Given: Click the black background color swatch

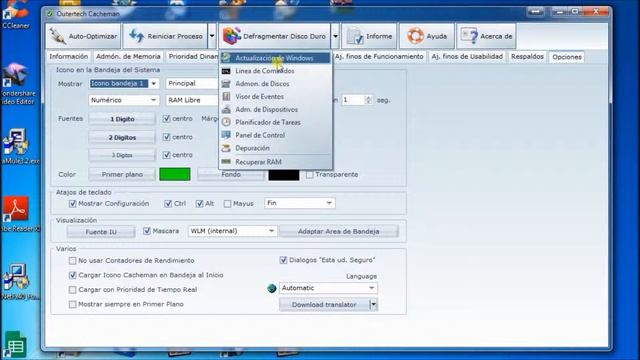Looking at the screenshot, I should coord(284,176).
